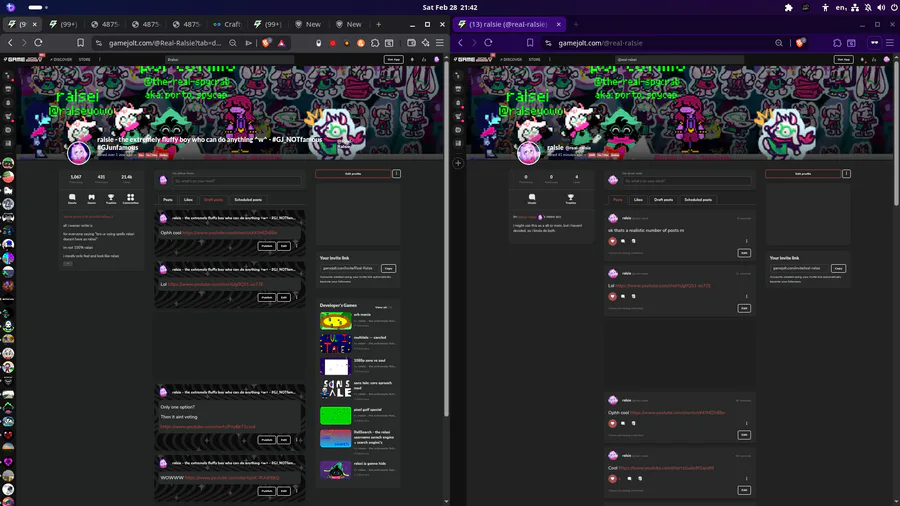Select Draft posts tab on right profile
The image size is (900, 506).
pyautogui.click(x=664, y=200)
